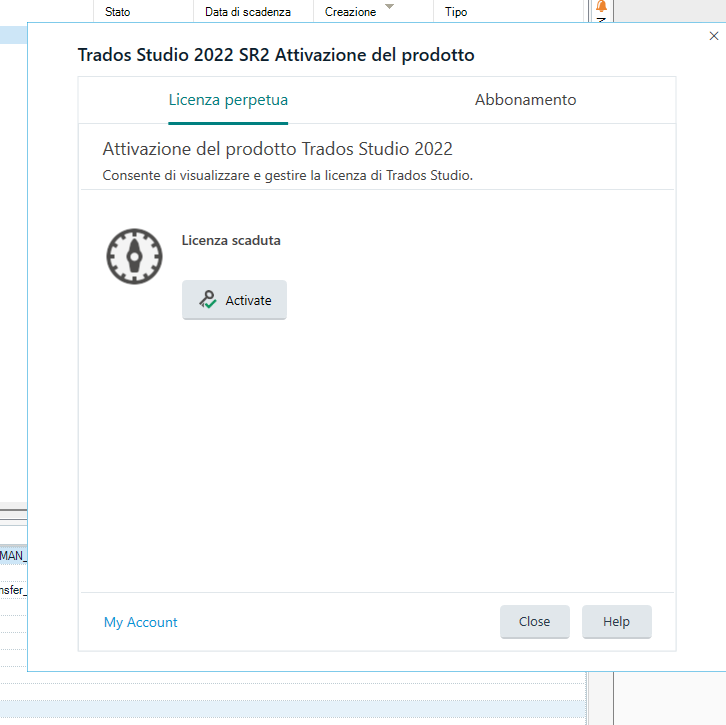Select the 'Licenza scaduta' status text
The width and height of the screenshot is (726, 725).
[x=231, y=241]
